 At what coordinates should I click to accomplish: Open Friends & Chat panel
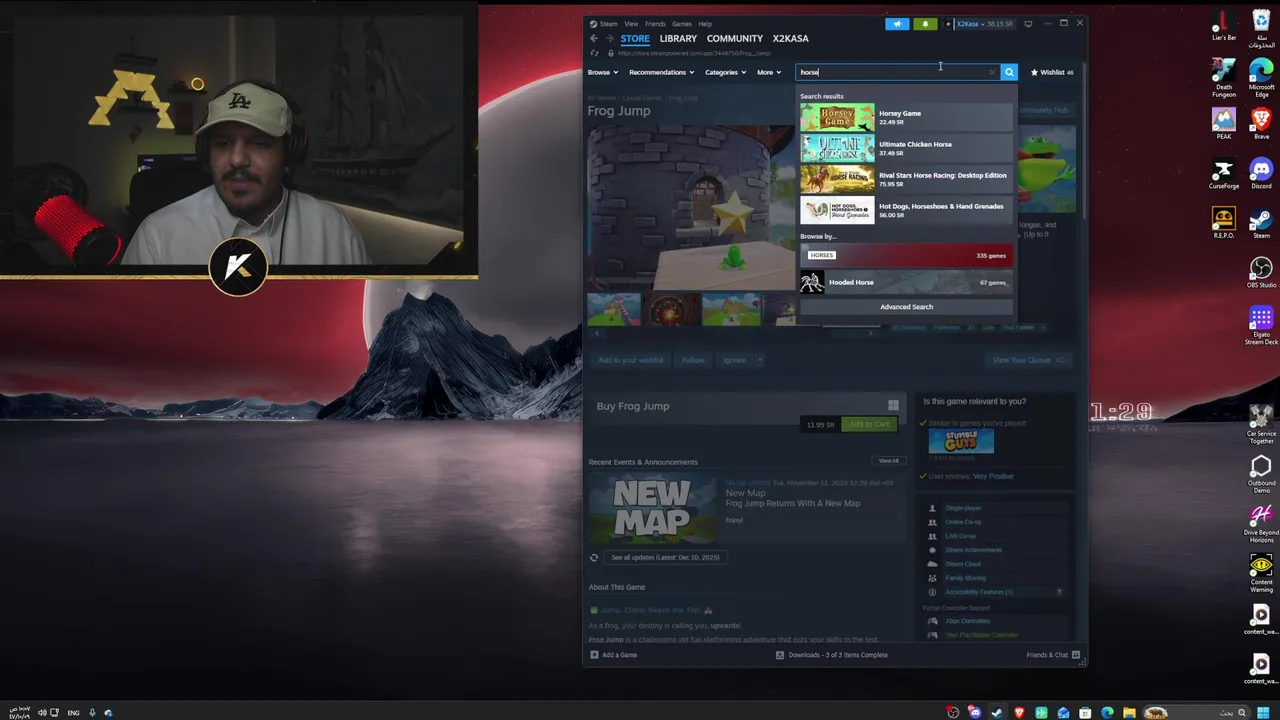tap(1052, 655)
